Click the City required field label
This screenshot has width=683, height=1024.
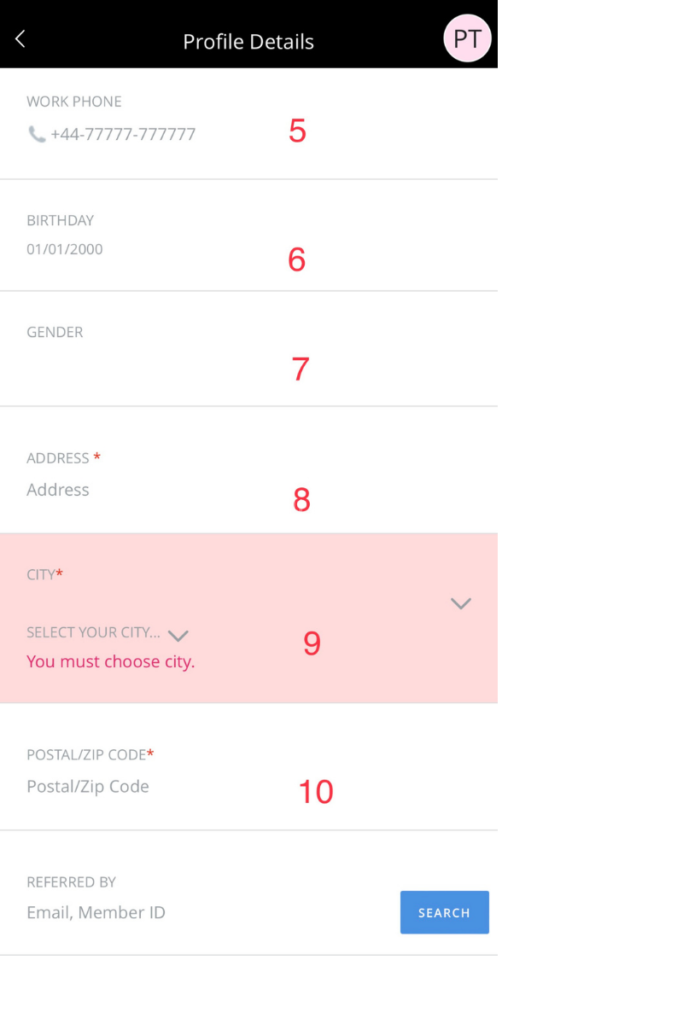[x=45, y=575]
